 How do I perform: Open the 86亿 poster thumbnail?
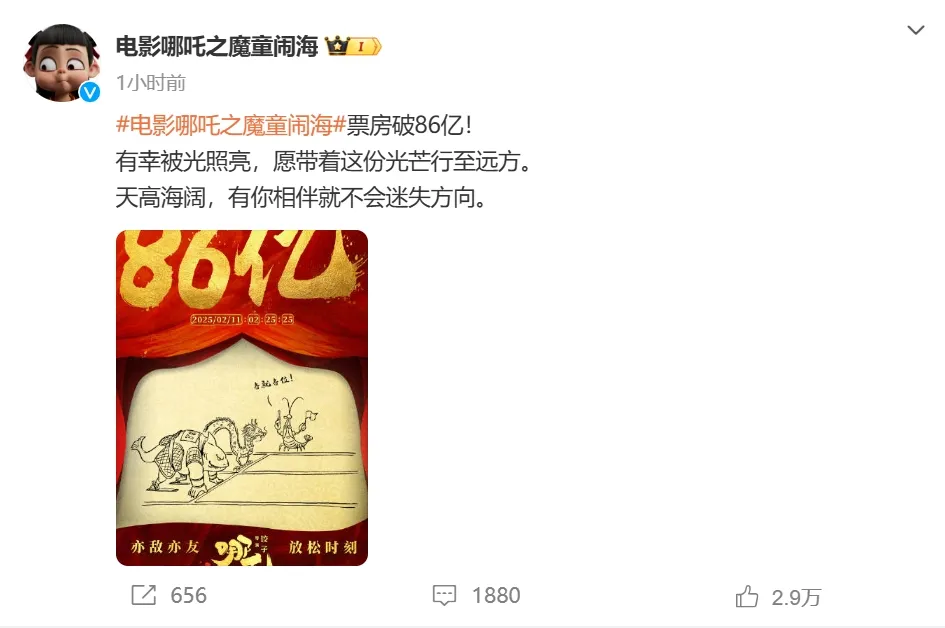(x=242, y=398)
